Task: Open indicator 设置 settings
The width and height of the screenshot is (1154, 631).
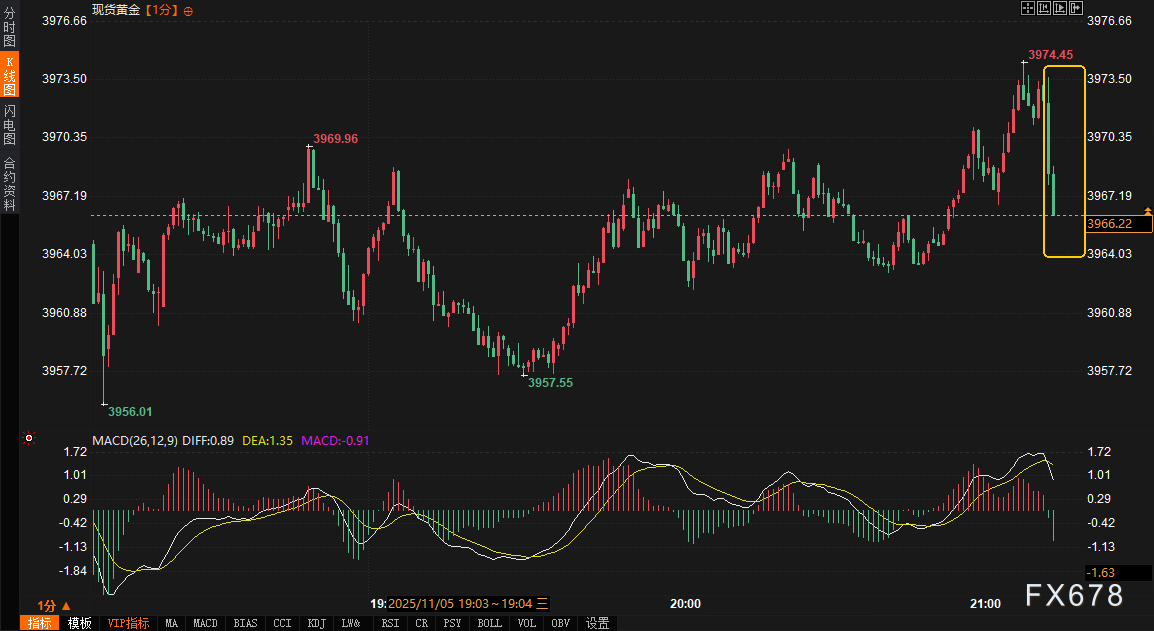Action: 597,623
